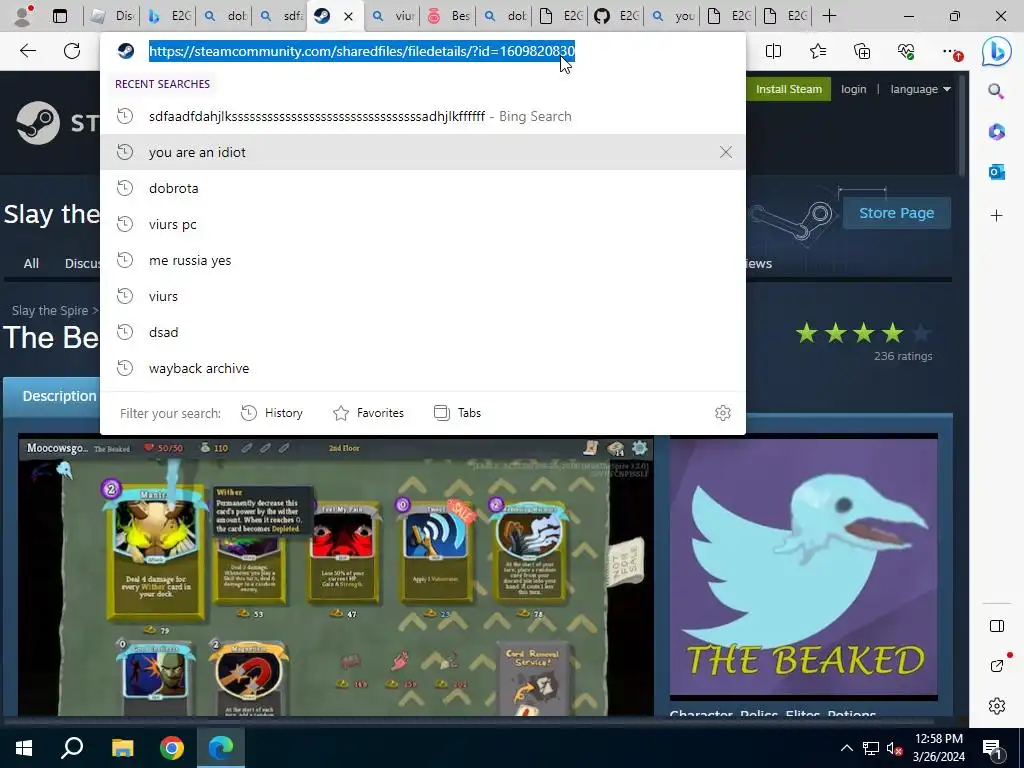Open the search filter settings gear
This screenshot has width=1024, height=768.
tap(722, 413)
